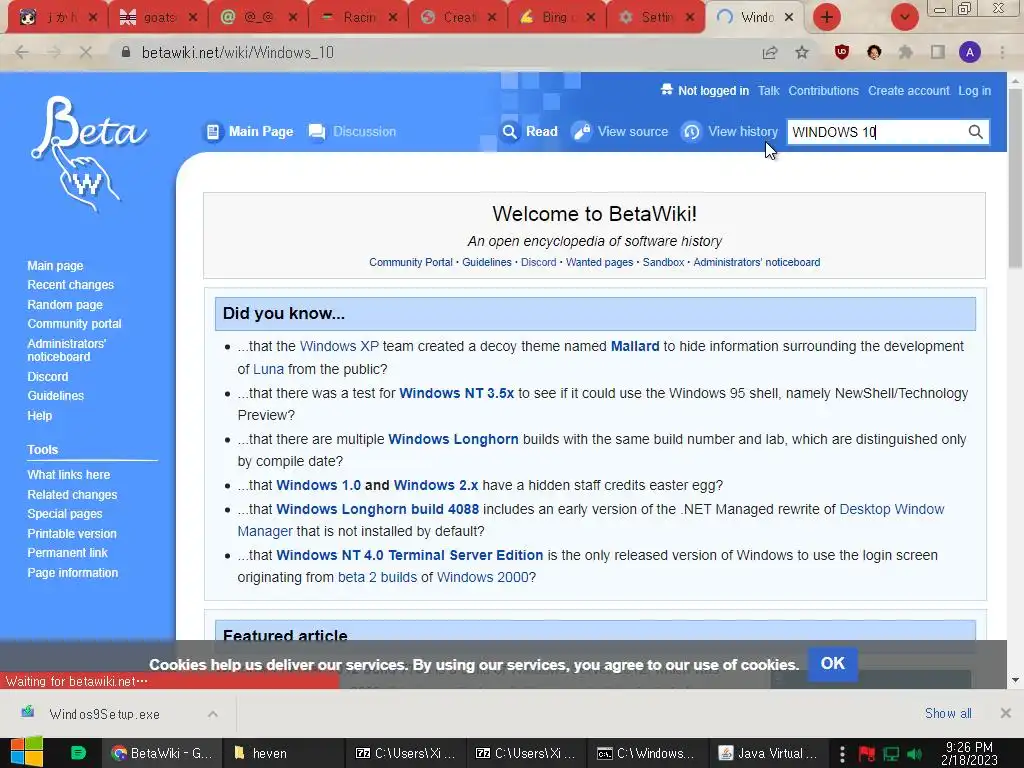1024x768 pixels.
Task: Click the Talk link
Action: pyautogui.click(x=769, y=91)
